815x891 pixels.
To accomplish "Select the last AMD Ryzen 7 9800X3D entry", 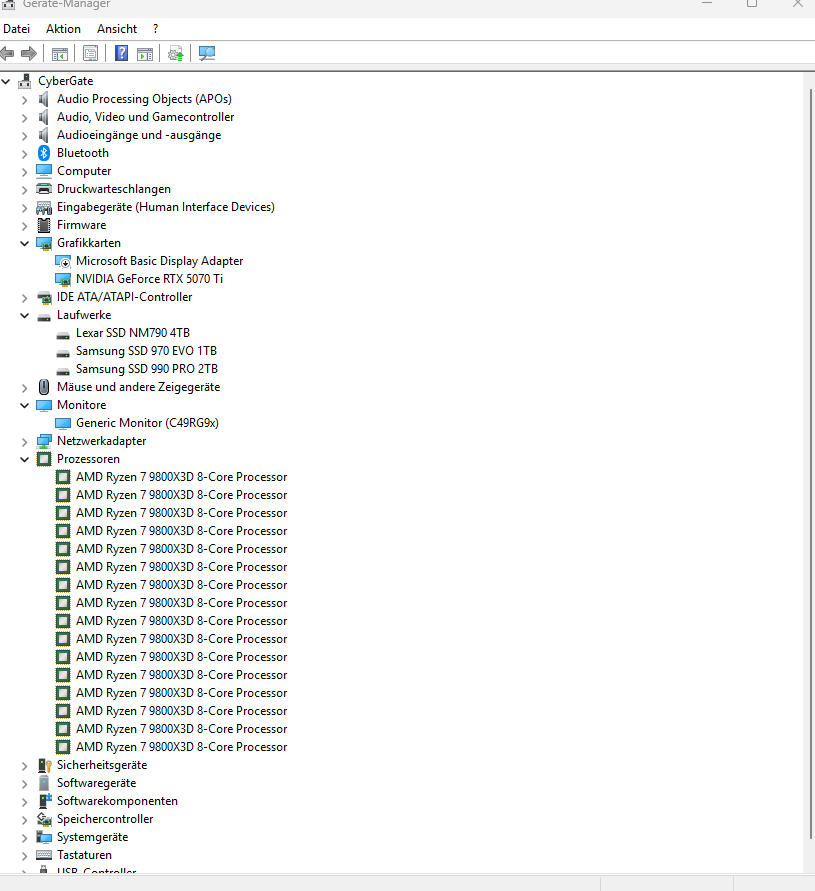I will 181,747.
